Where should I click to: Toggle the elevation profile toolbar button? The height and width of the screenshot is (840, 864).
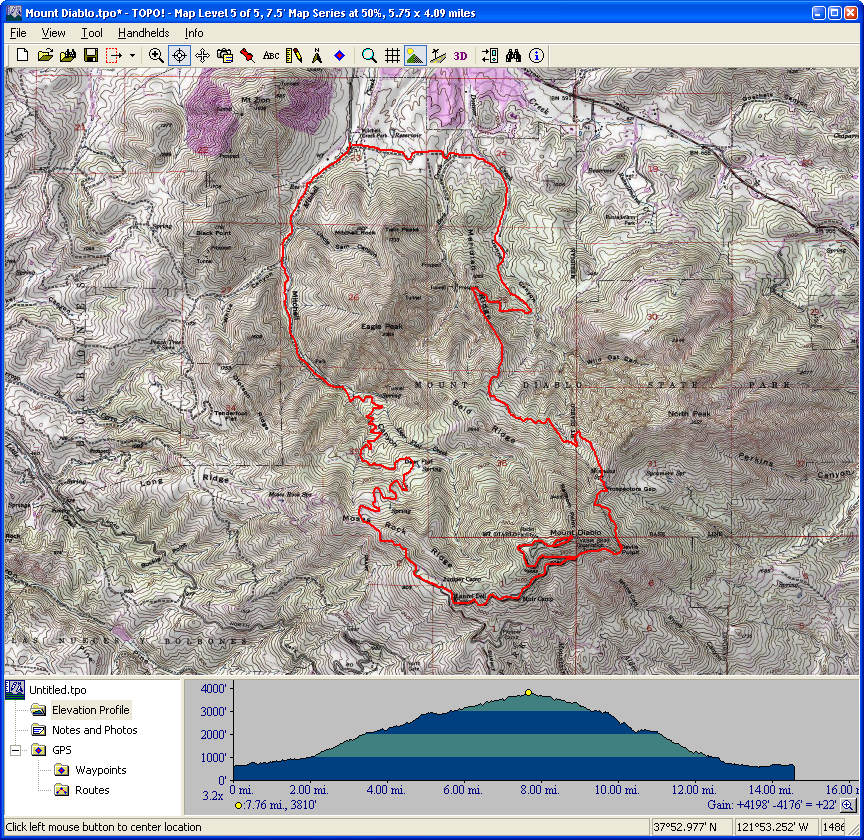[x=415, y=56]
